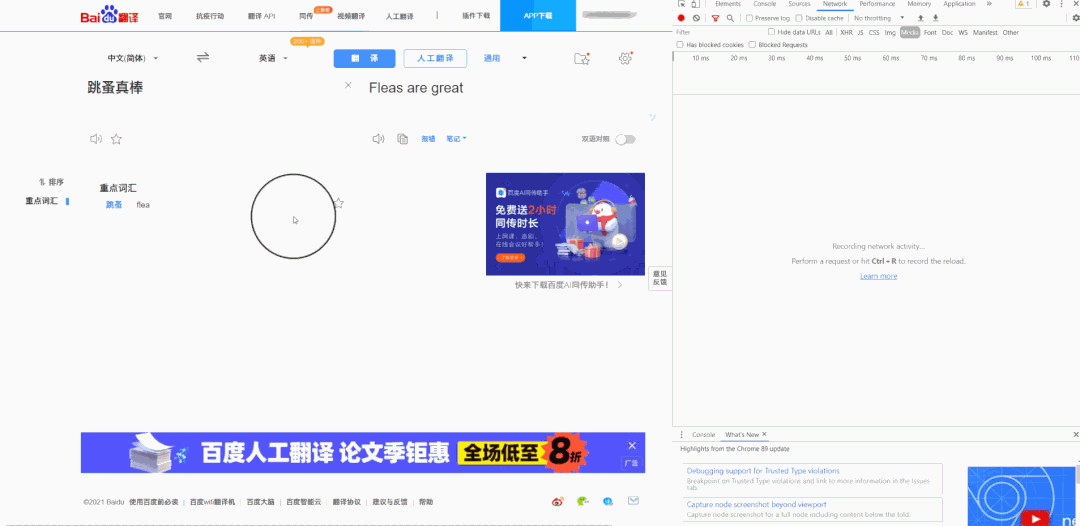Click the 意见反馈 feedback button
This screenshot has height=526, width=1080.
[x=660, y=277]
